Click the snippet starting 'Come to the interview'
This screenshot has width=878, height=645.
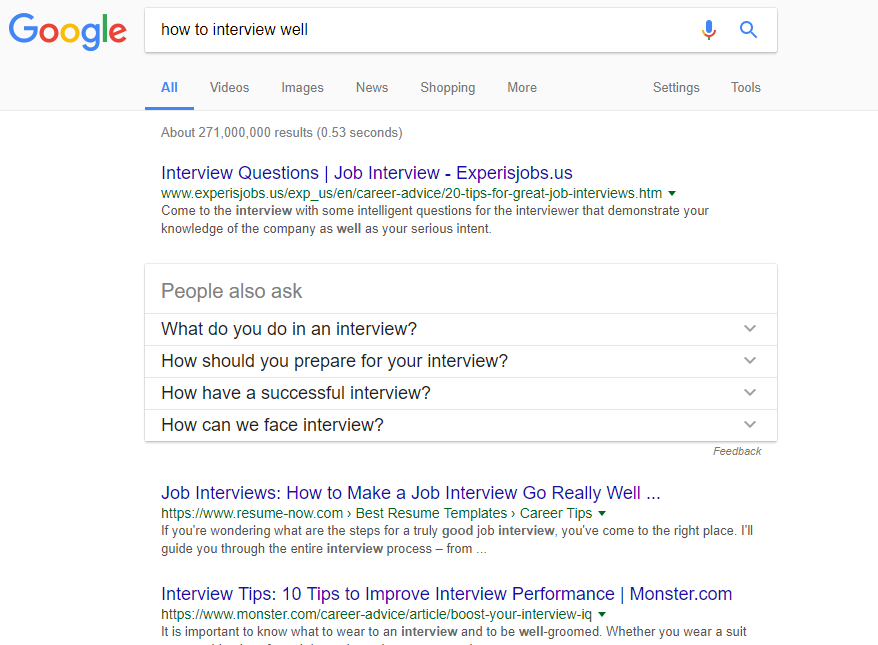[x=435, y=219]
